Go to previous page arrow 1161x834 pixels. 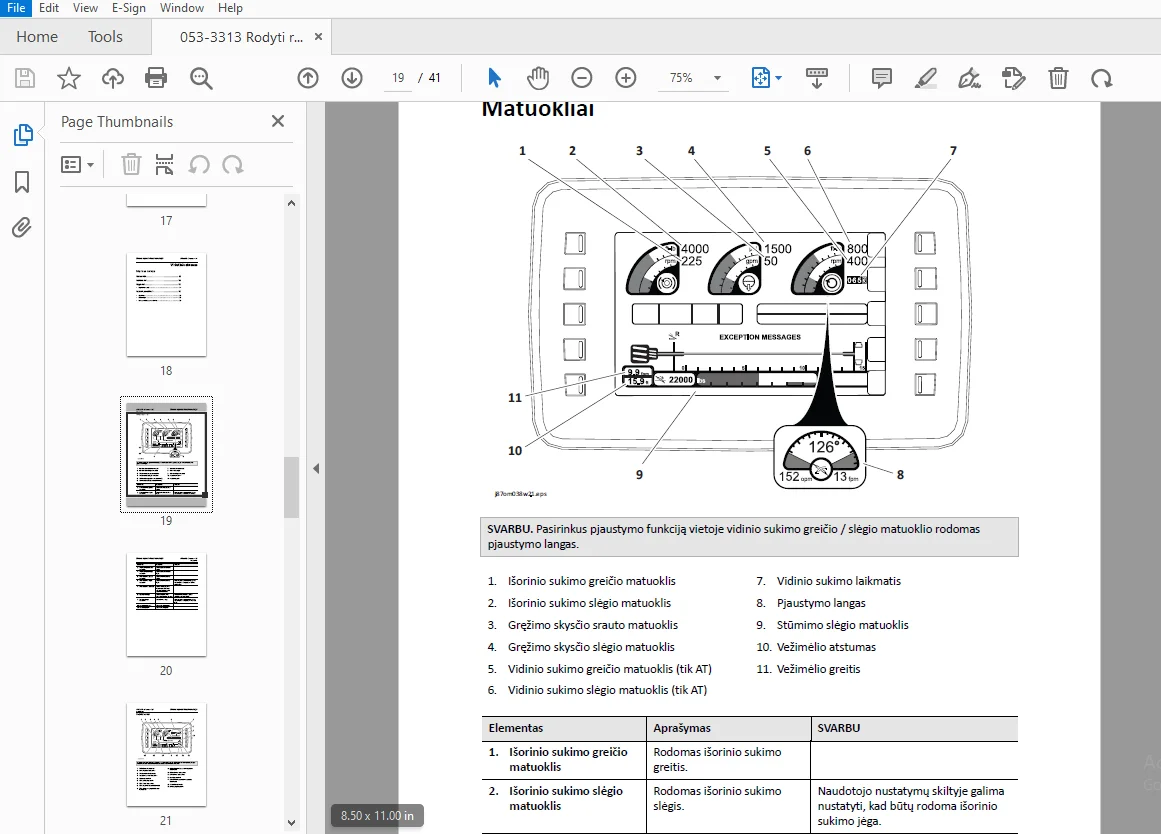pyautogui.click(x=308, y=78)
